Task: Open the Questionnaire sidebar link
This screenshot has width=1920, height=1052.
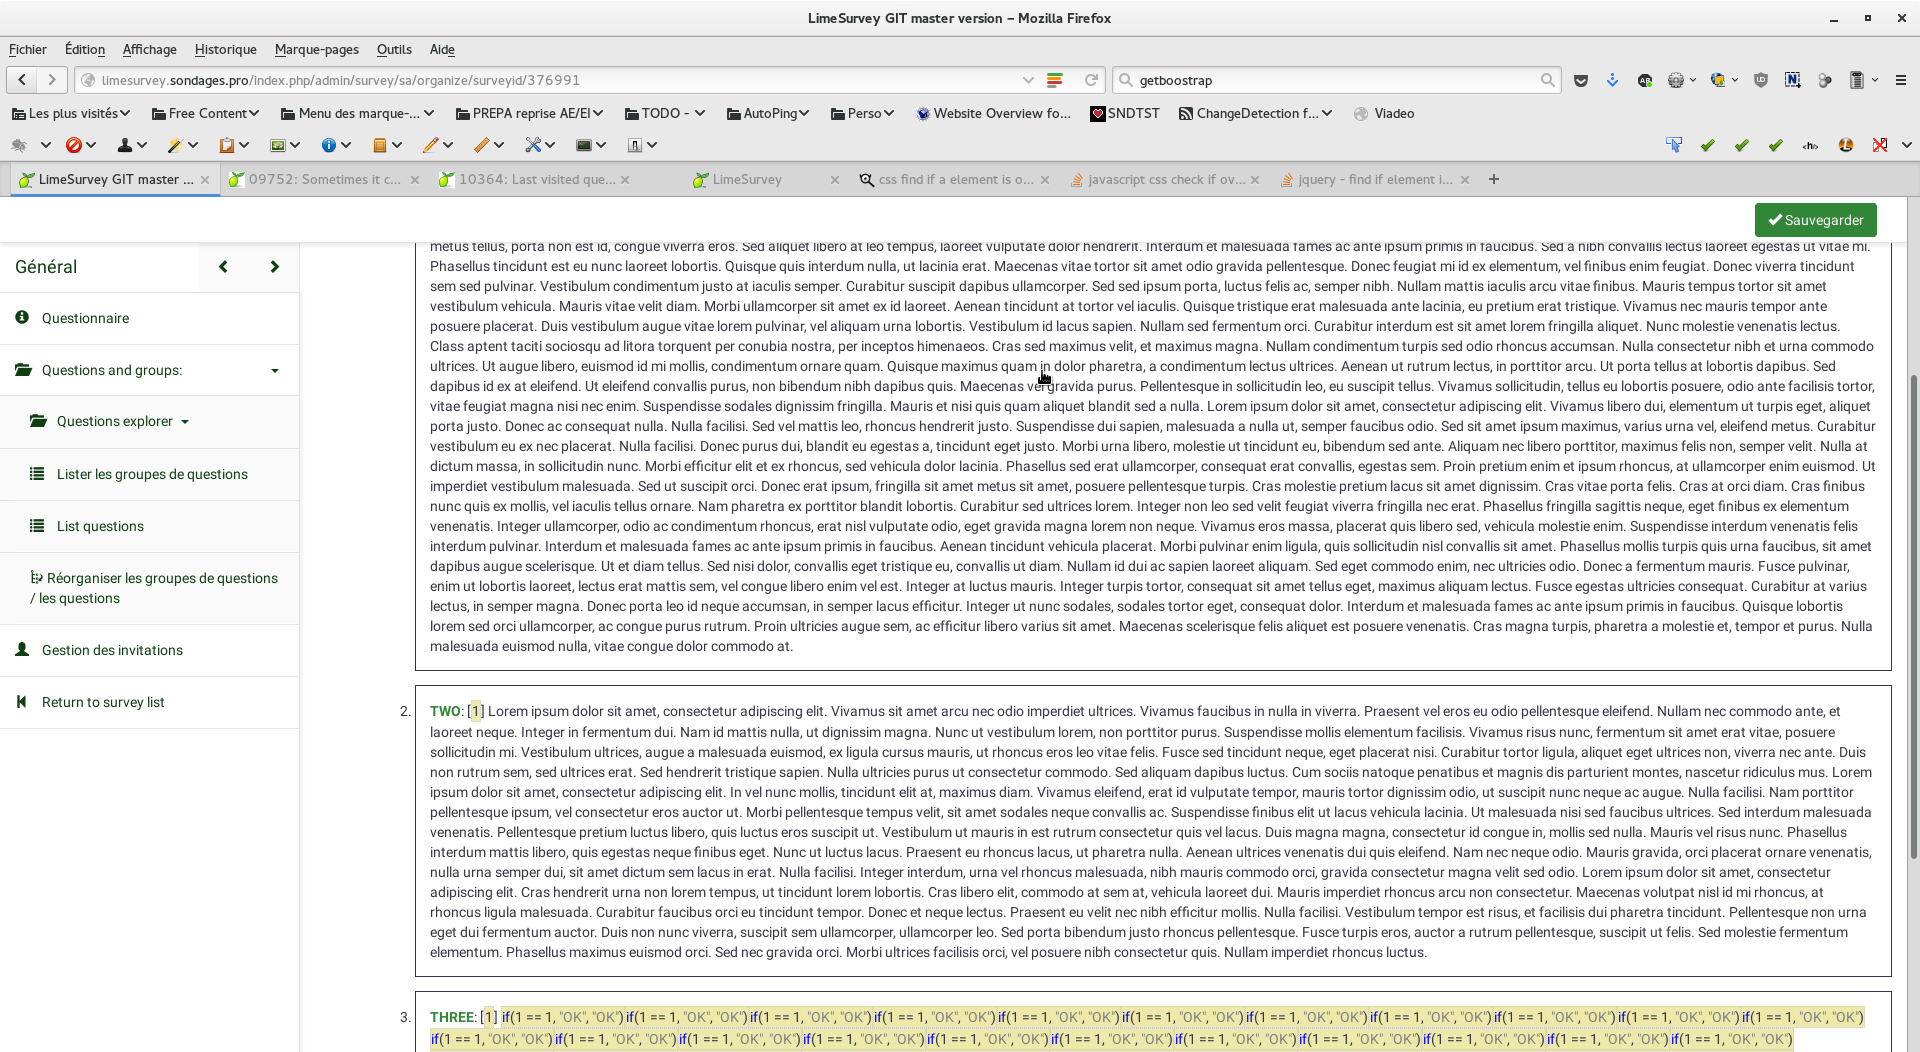Action: [x=149, y=318]
